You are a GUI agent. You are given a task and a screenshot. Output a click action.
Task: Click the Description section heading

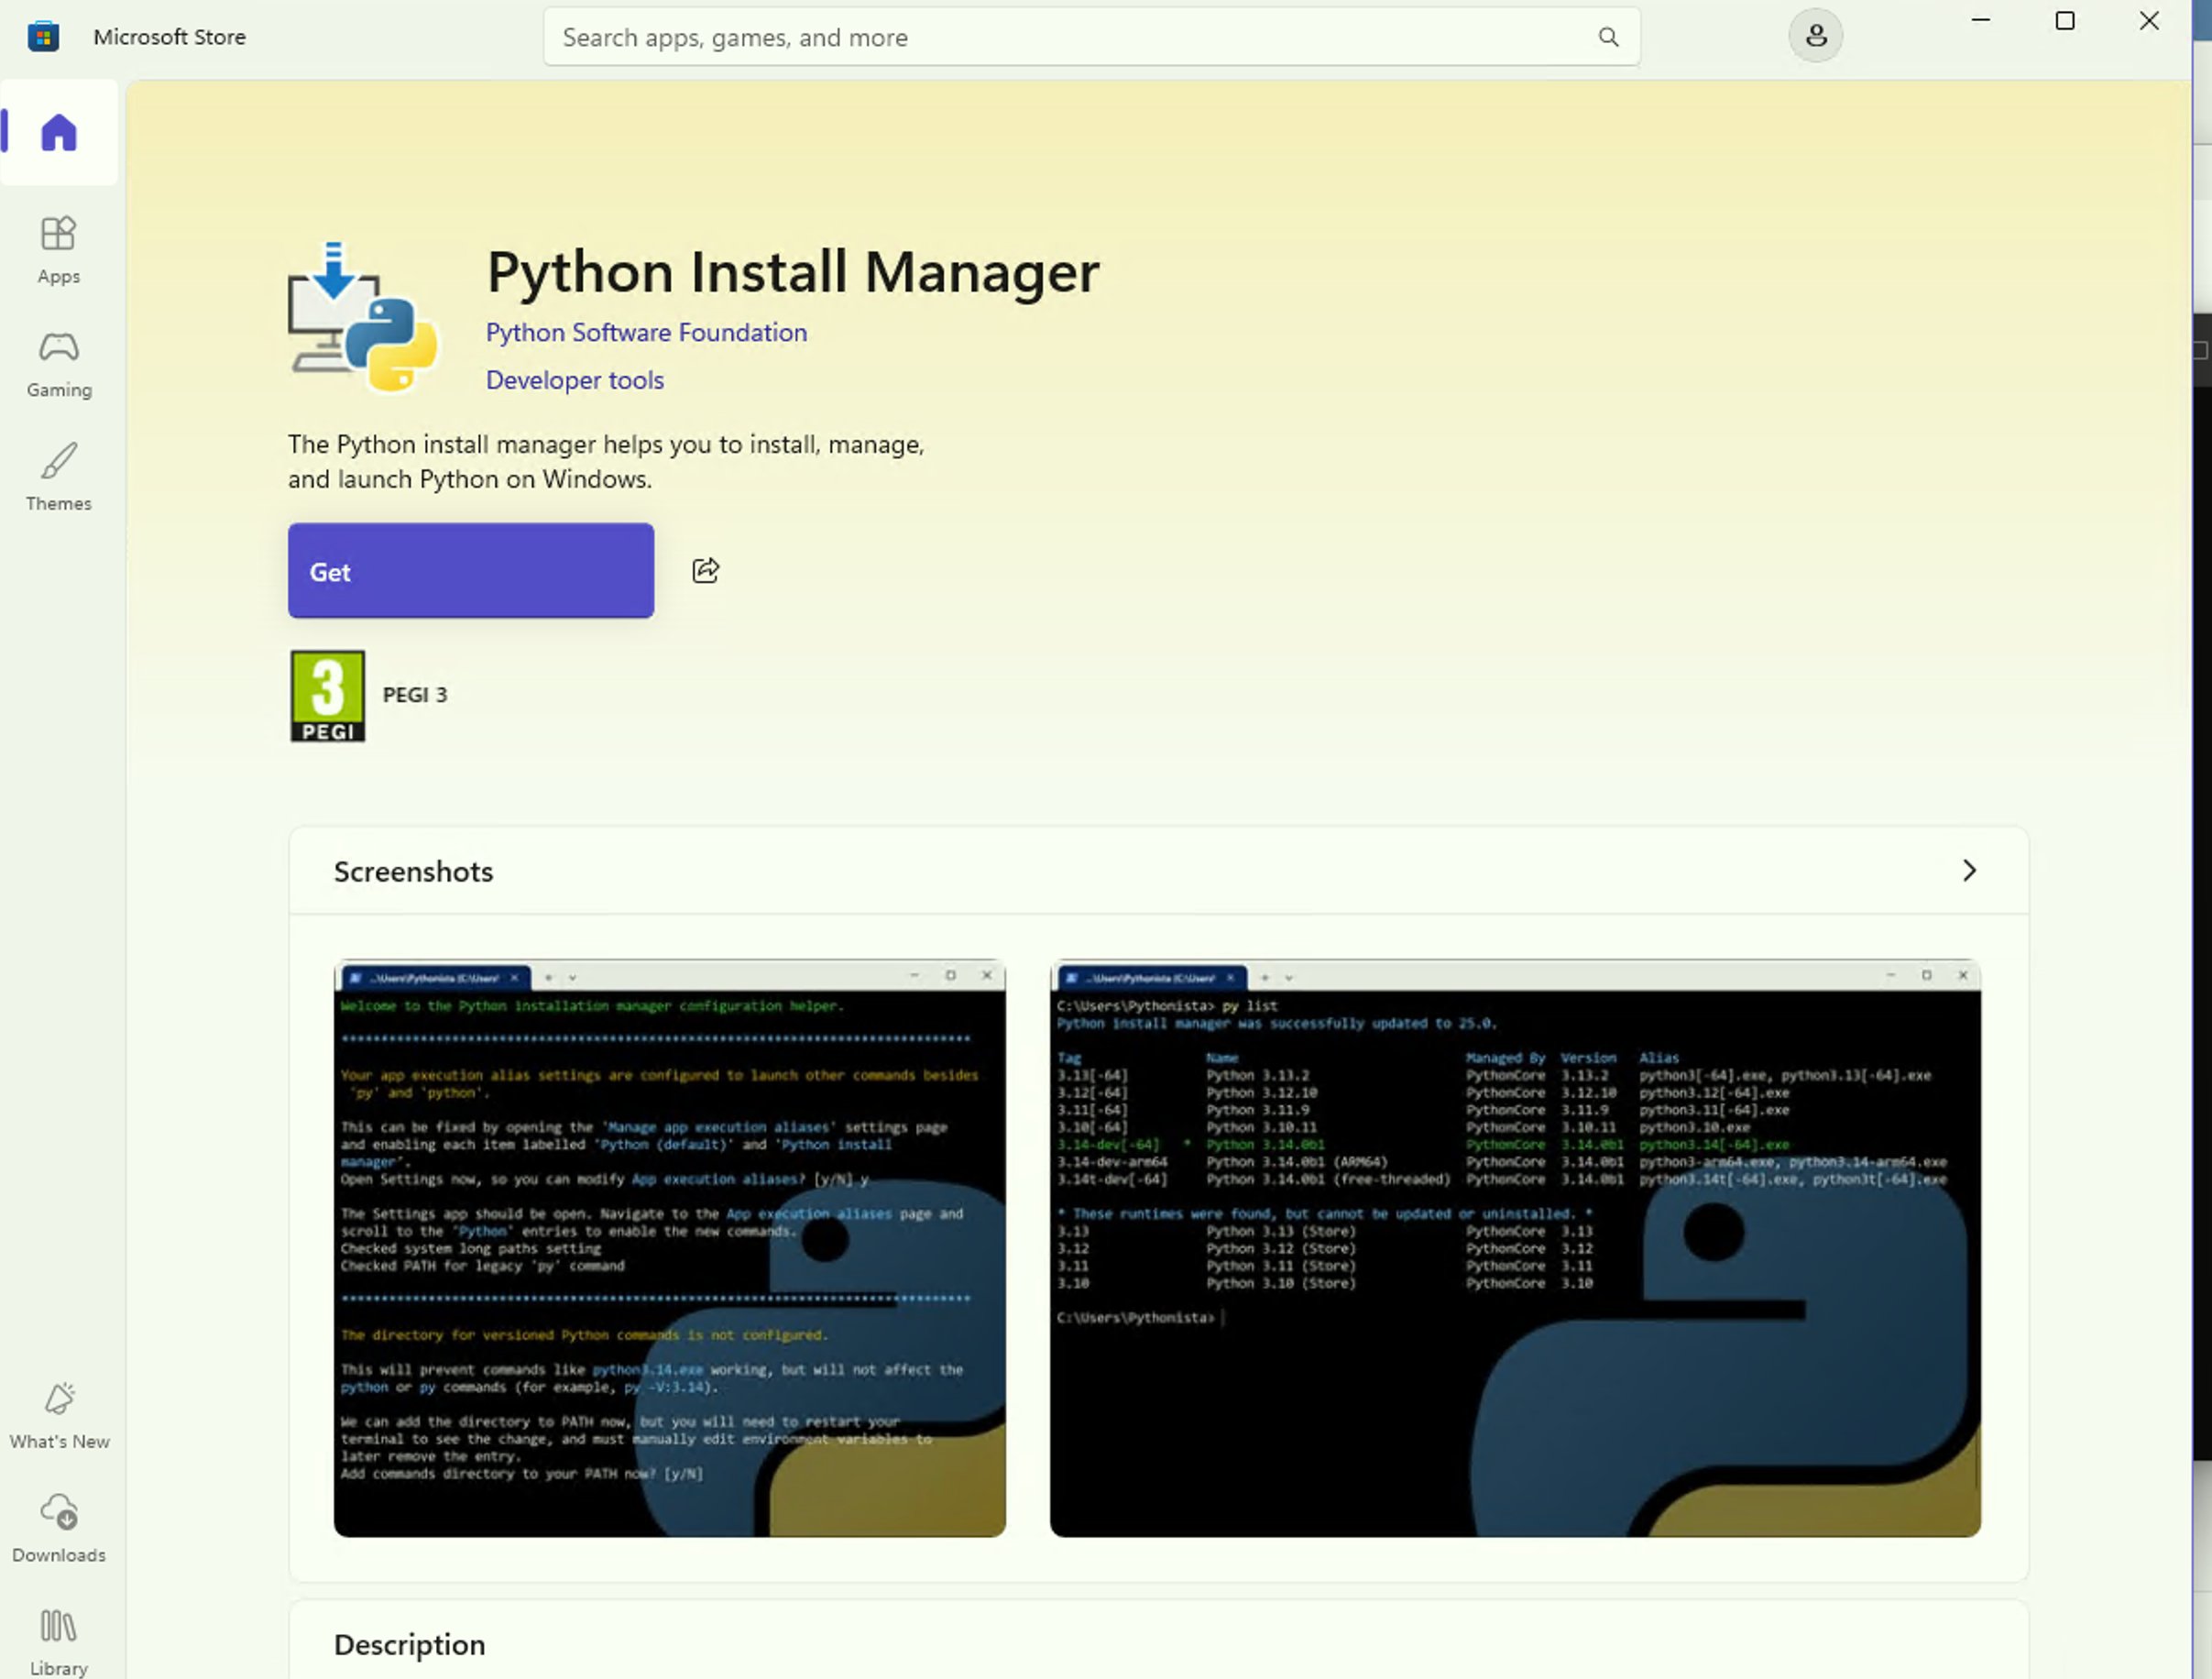410,1645
